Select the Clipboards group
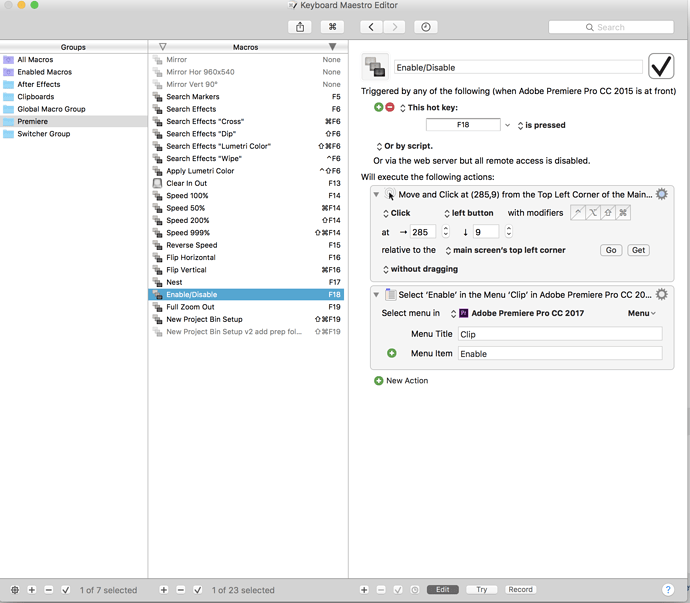This screenshot has width=690, height=603. 73,96
